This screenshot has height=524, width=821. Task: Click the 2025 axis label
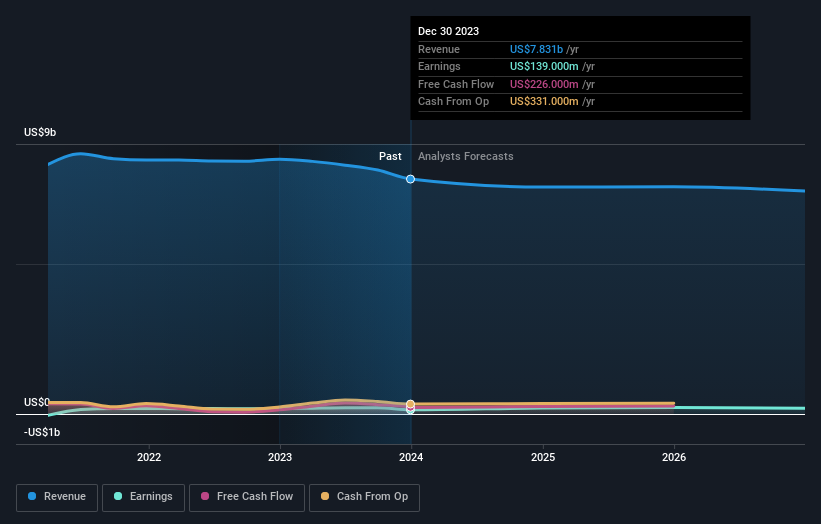pyautogui.click(x=543, y=457)
